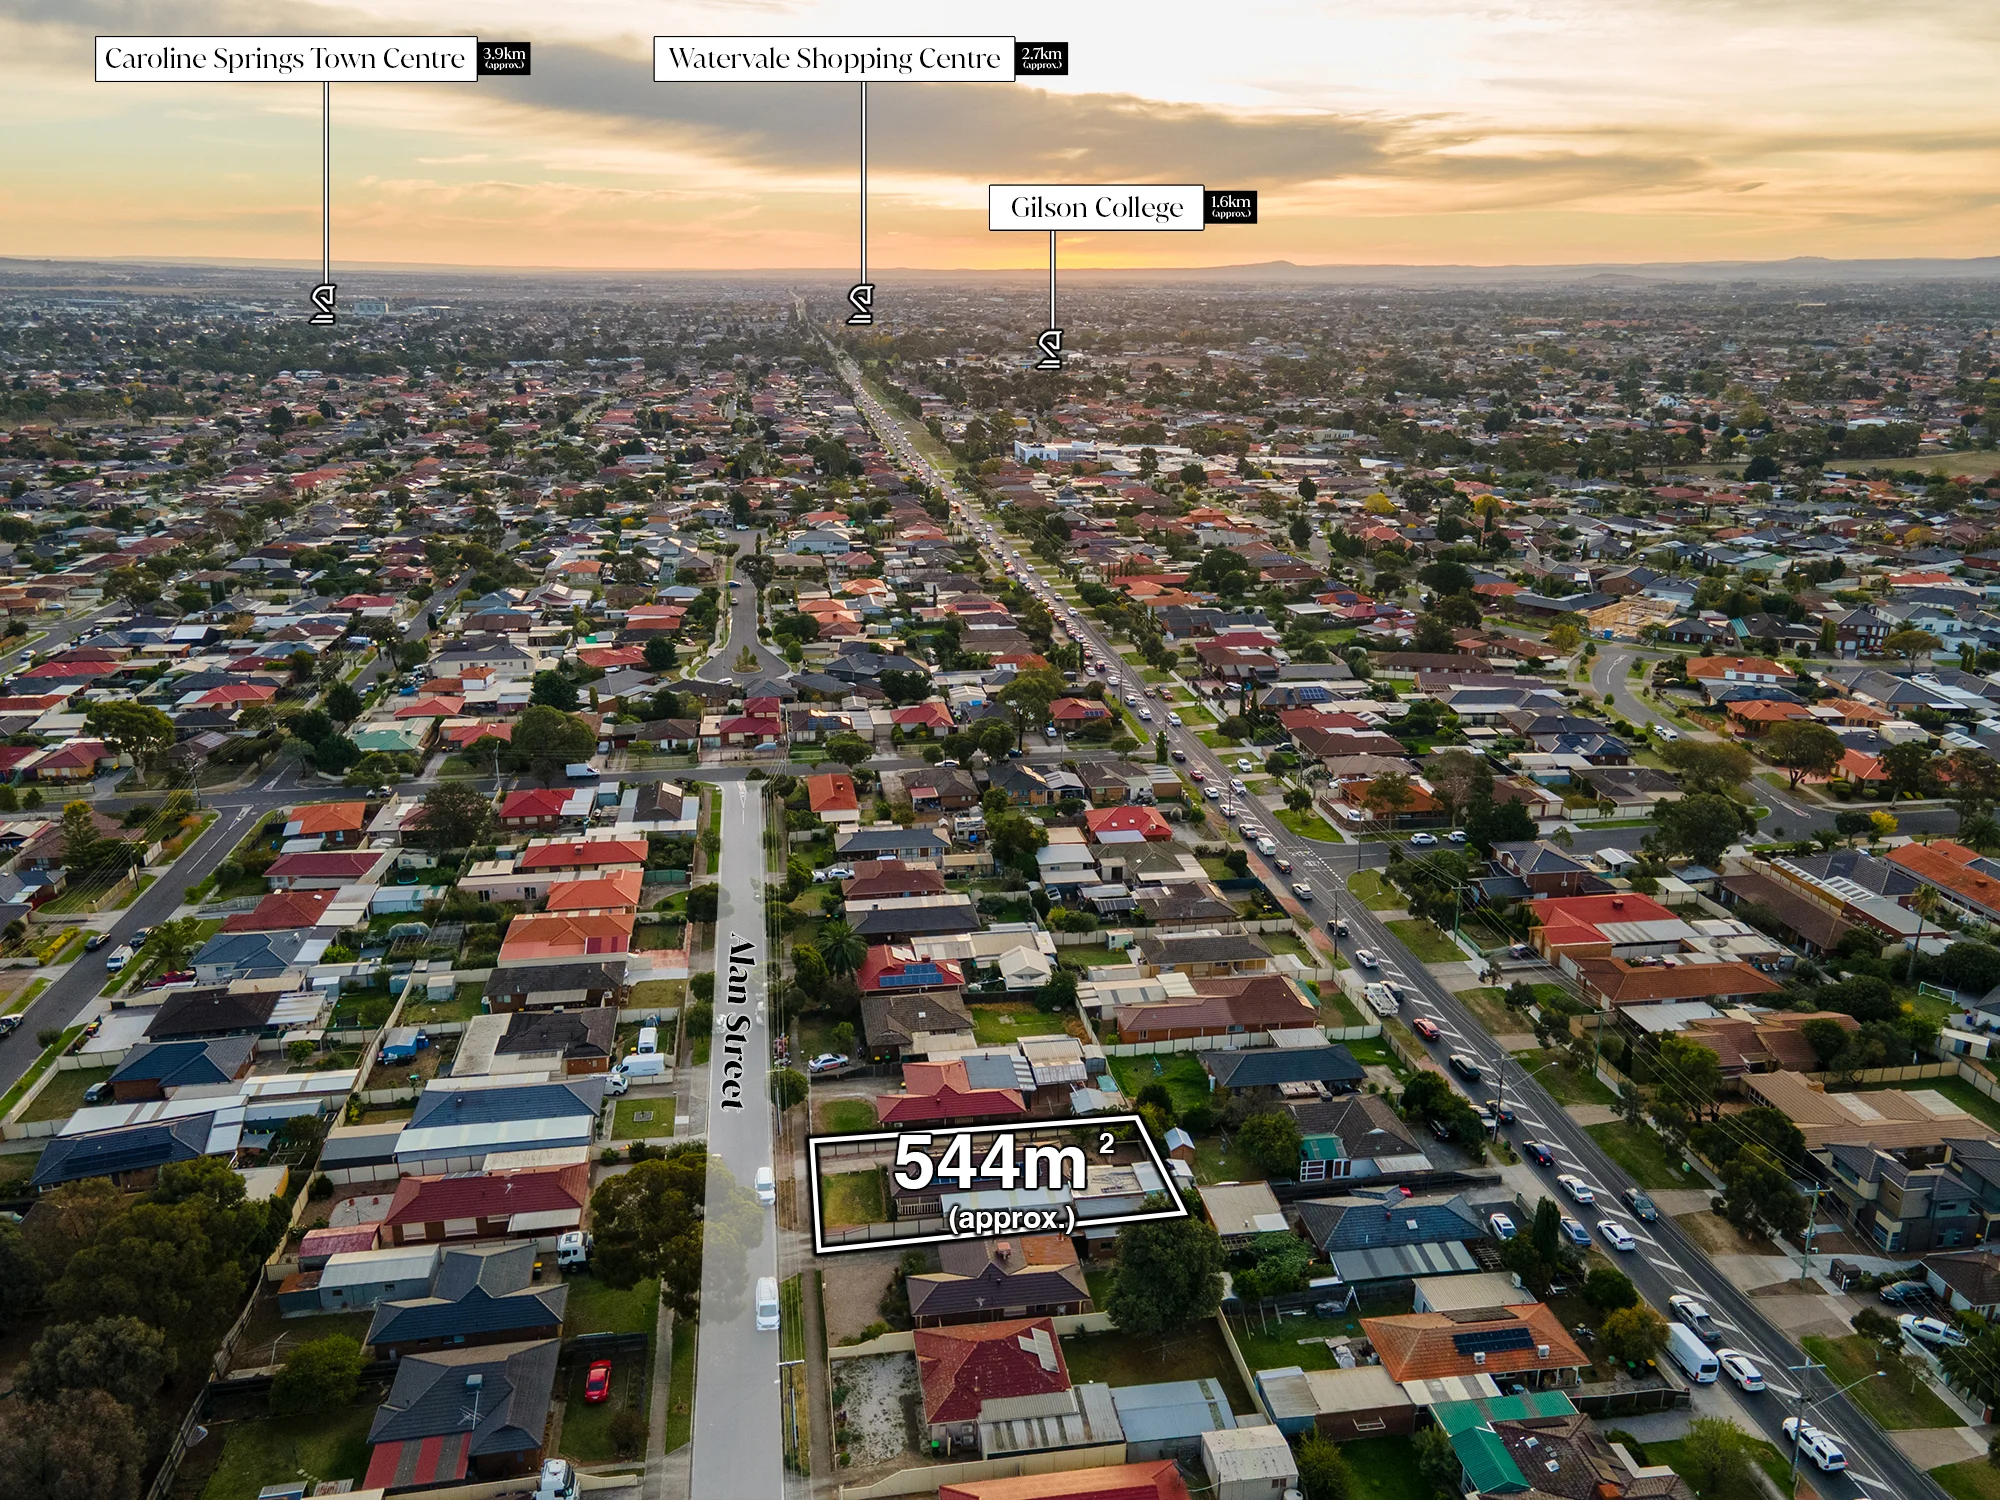Open the Gilson College label

click(1096, 207)
